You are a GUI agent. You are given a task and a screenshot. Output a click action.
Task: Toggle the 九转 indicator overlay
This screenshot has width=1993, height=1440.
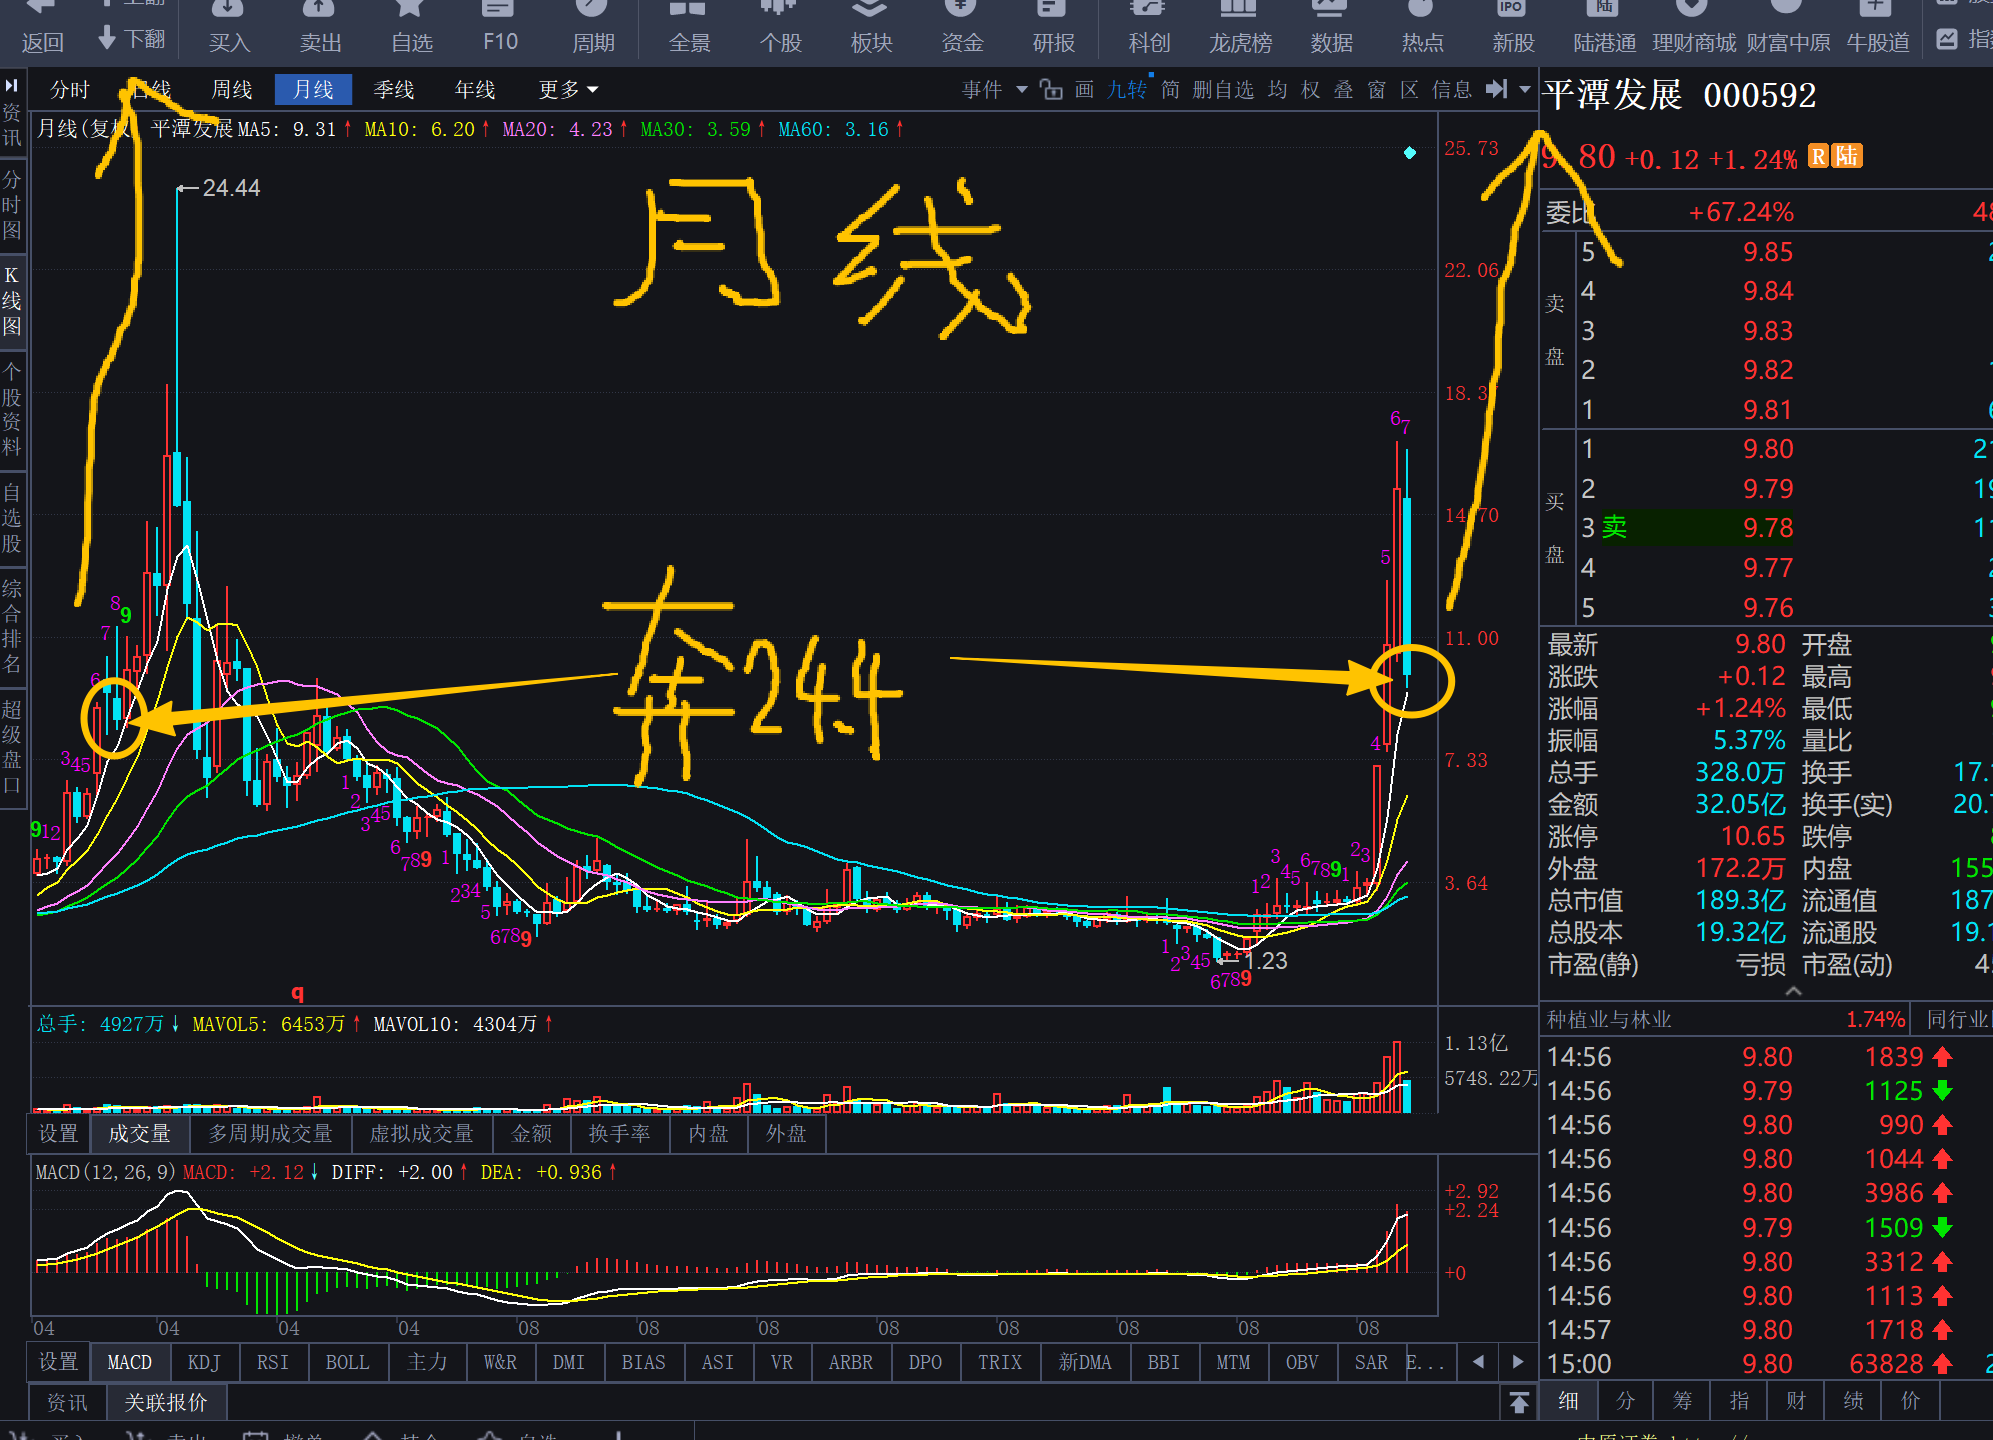[x=1126, y=90]
